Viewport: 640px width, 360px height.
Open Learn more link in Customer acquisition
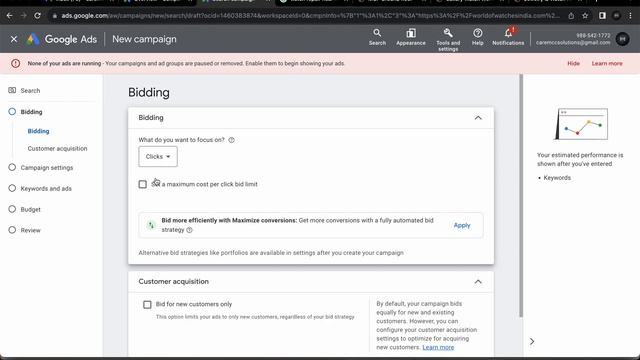click(x=438, y=347)
